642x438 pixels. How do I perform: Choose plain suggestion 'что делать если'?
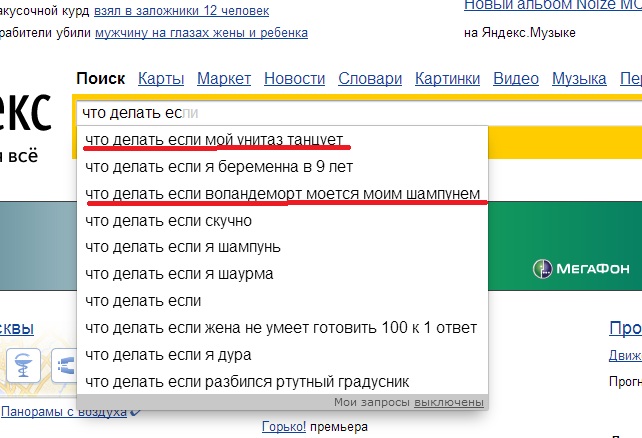(283, 301)
